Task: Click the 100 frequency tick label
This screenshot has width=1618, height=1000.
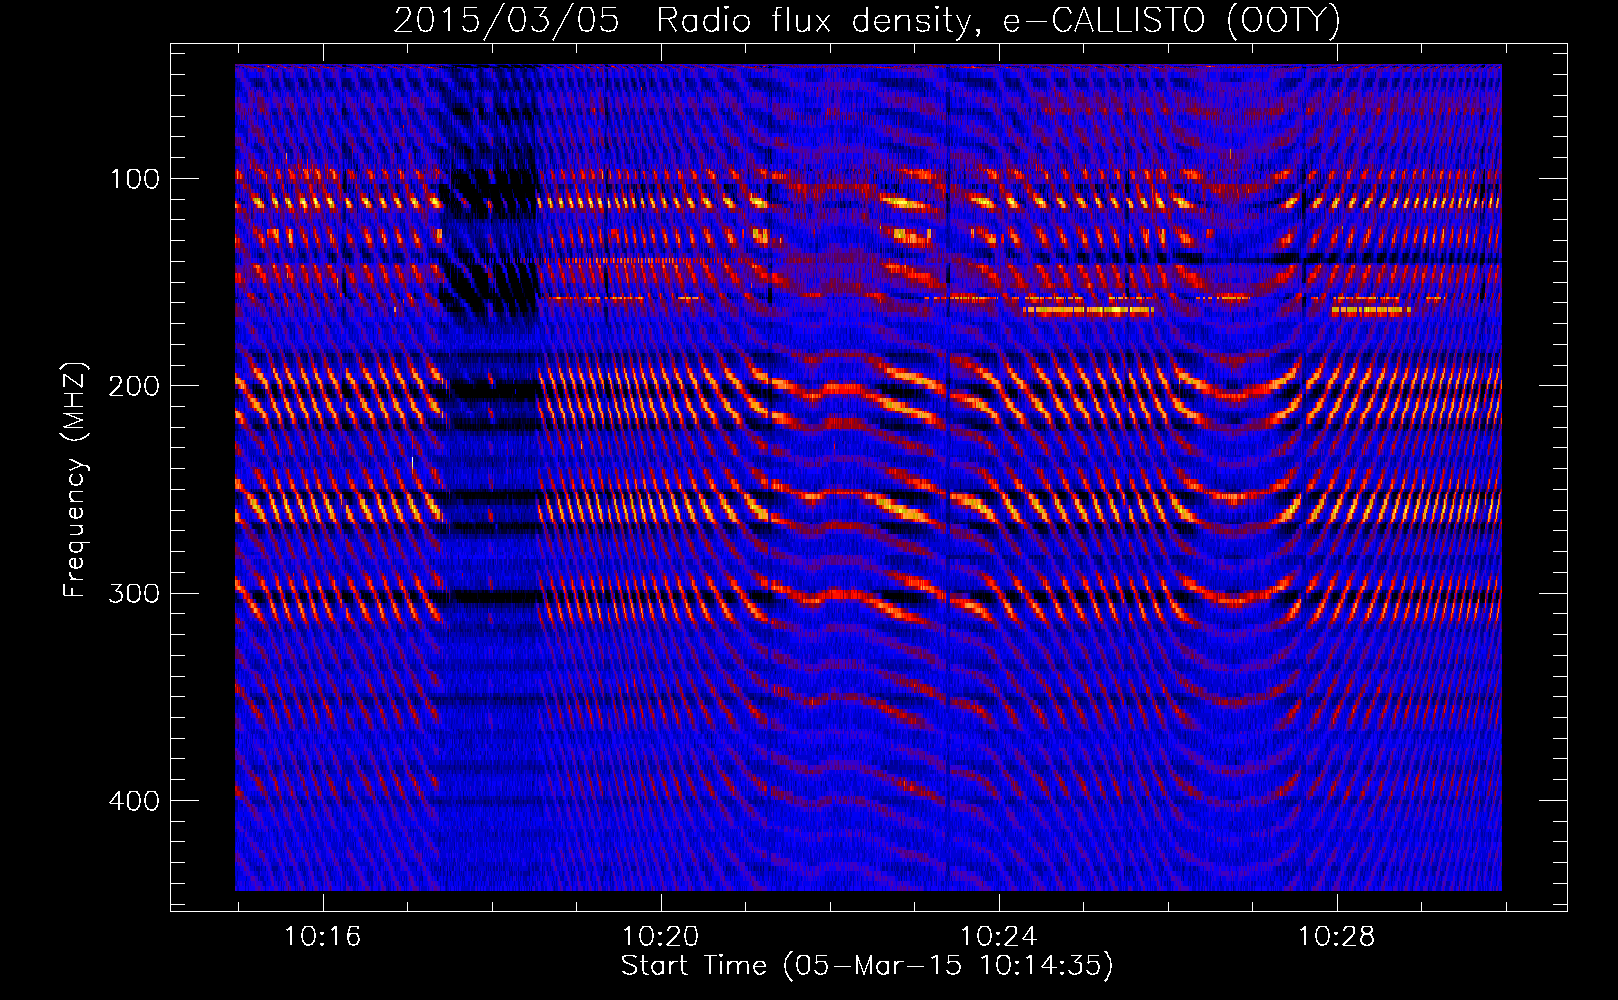Action: [x=135, y=179]
